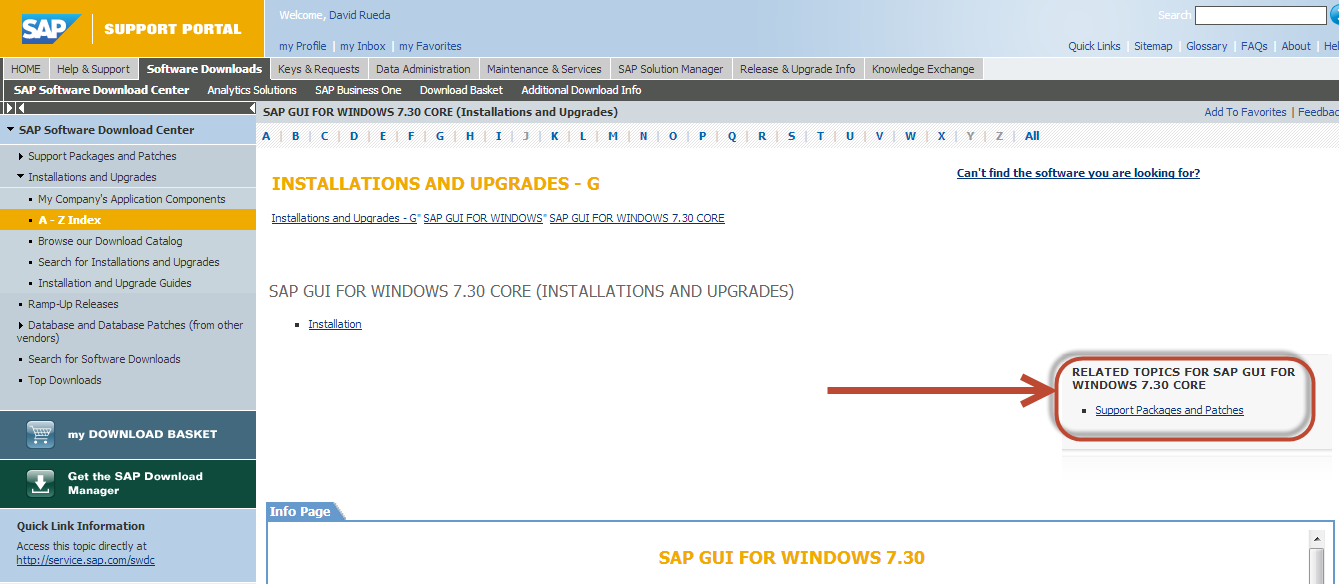Open the service.sap.com/swdc link
1339x584 pixels.
click(86, 560)
